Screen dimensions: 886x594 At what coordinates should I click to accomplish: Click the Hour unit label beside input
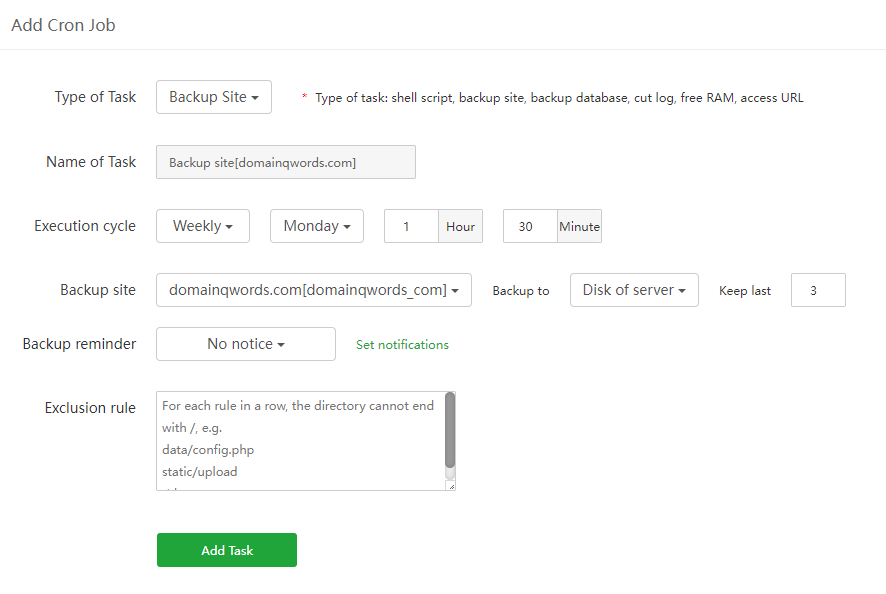click(460, 226)
